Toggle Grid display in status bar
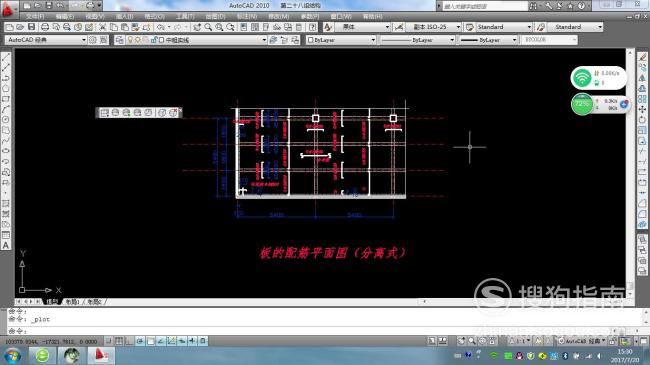The image size is (650, 365). pos(119,341)
